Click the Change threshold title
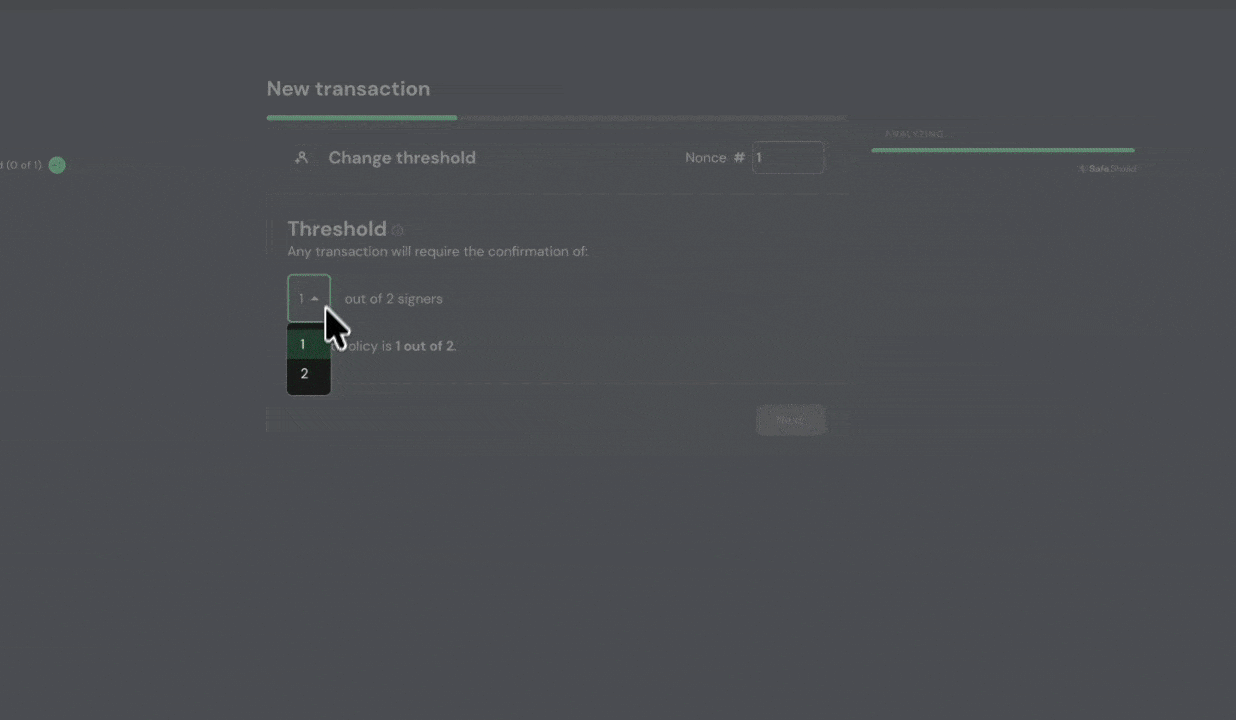Image resolution: width=1236 pixels, height=720 pixels. click(x=402, y=157)
